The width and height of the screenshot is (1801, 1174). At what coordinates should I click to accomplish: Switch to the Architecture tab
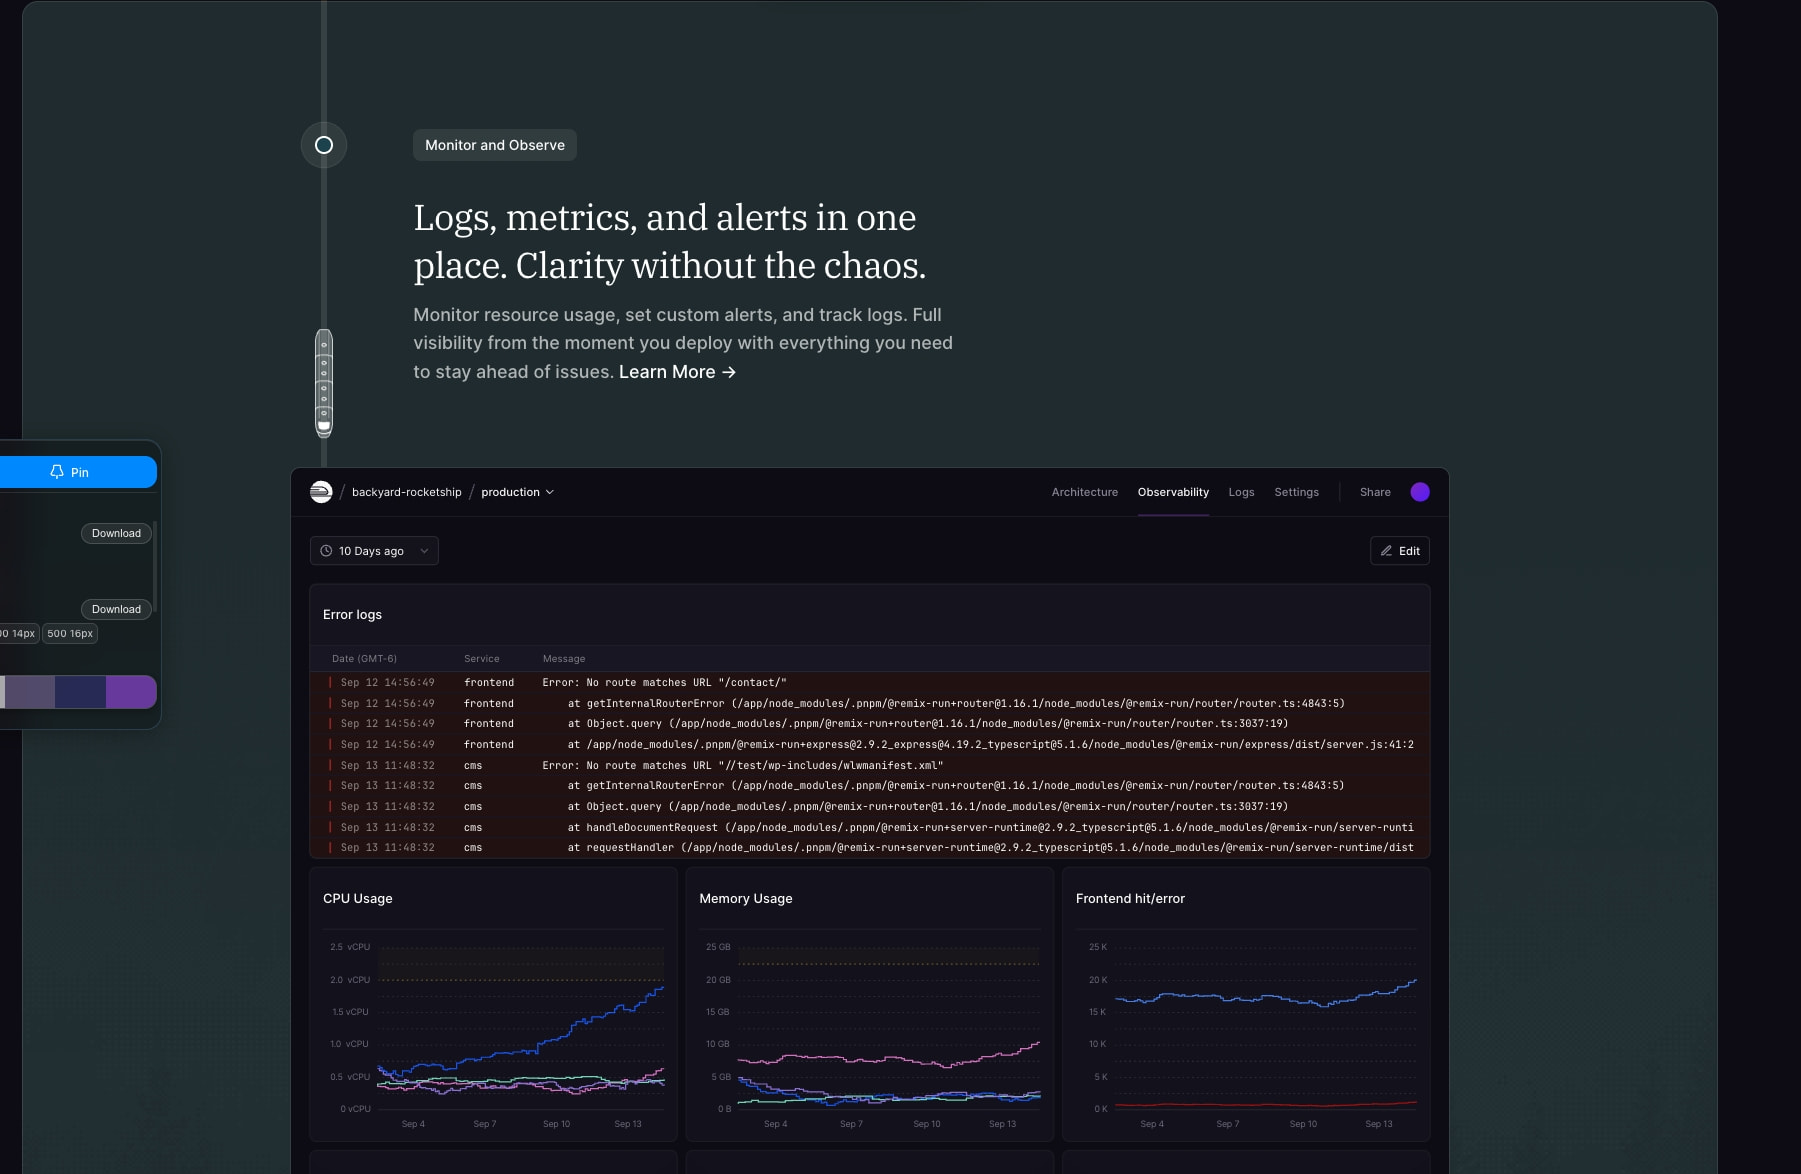tap(1084, 492)
